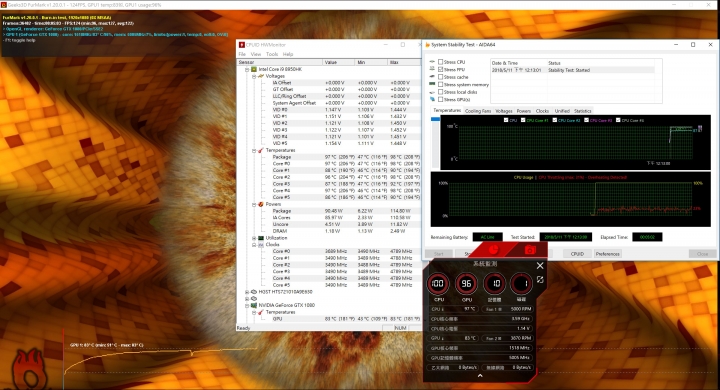Open the Tools menu in HWMonitor

pos(272,54)
